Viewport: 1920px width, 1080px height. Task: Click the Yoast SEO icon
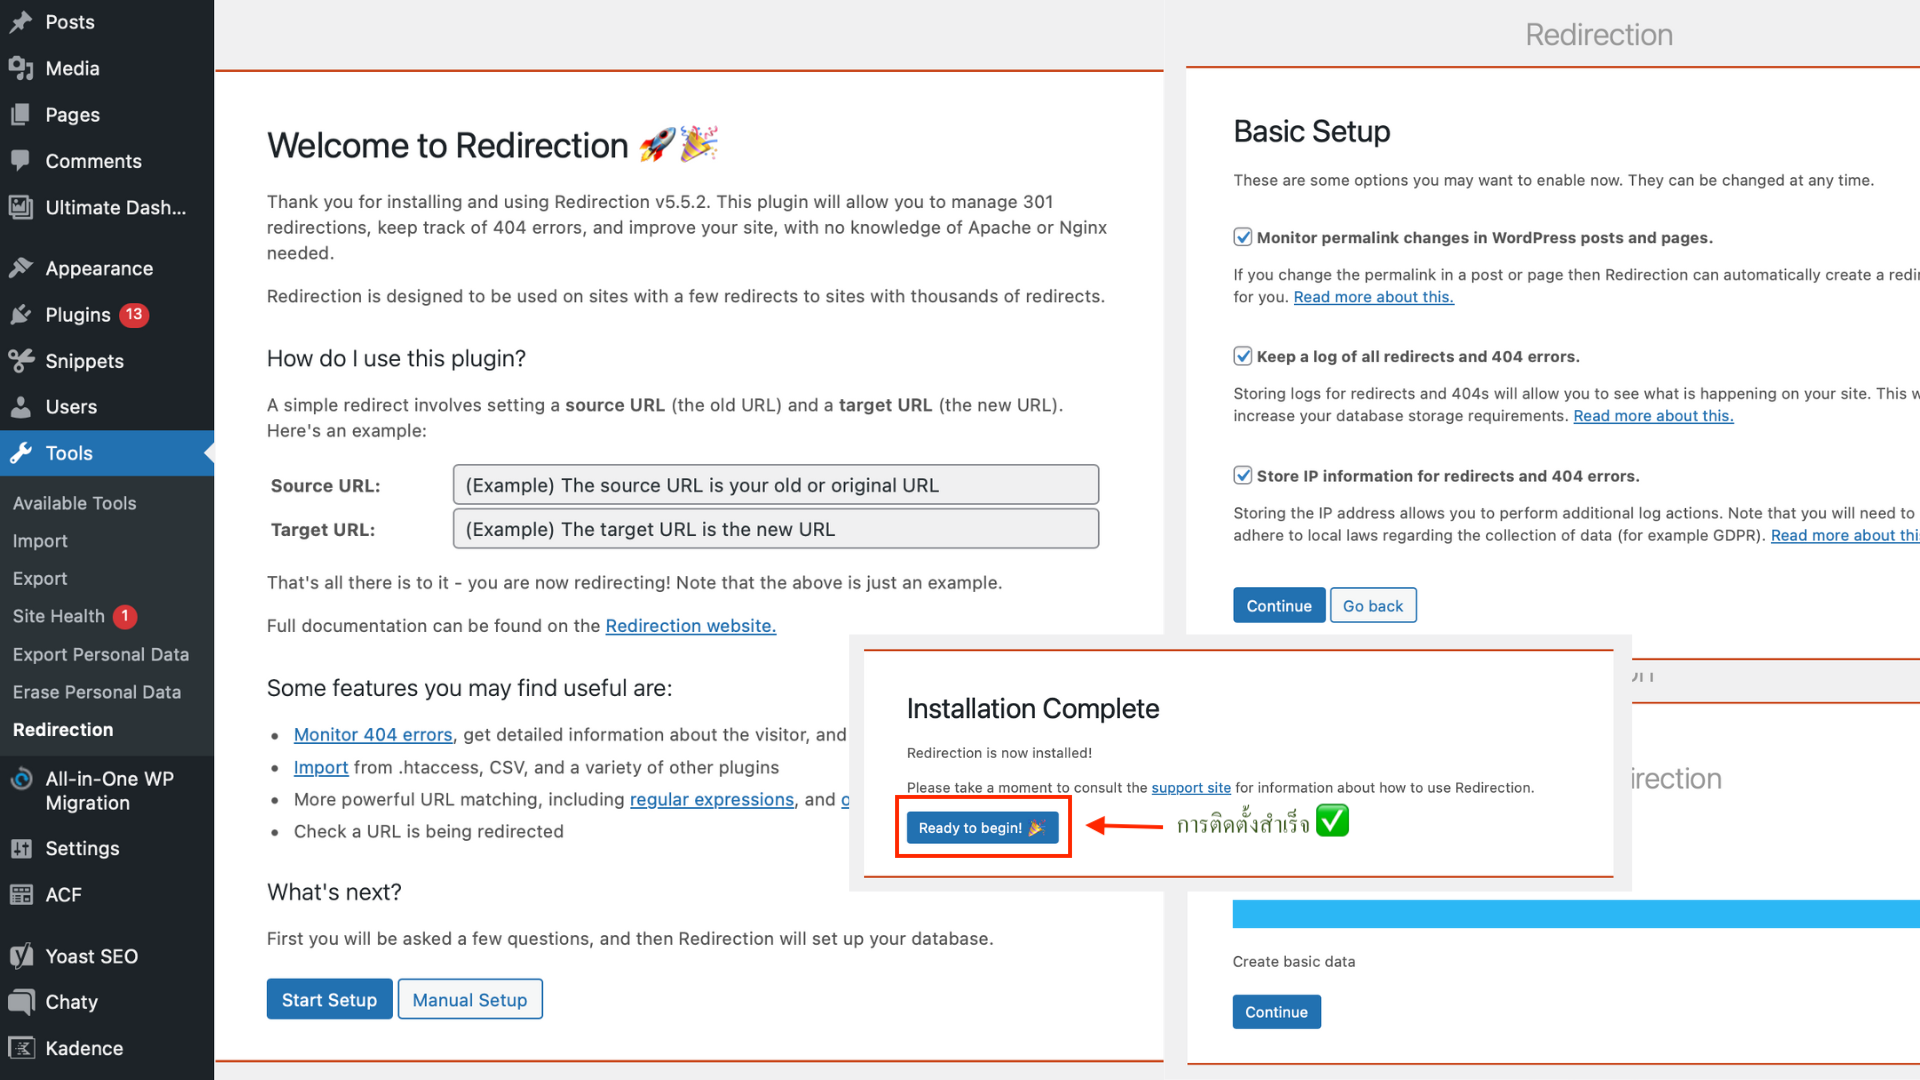coord(21,956)
